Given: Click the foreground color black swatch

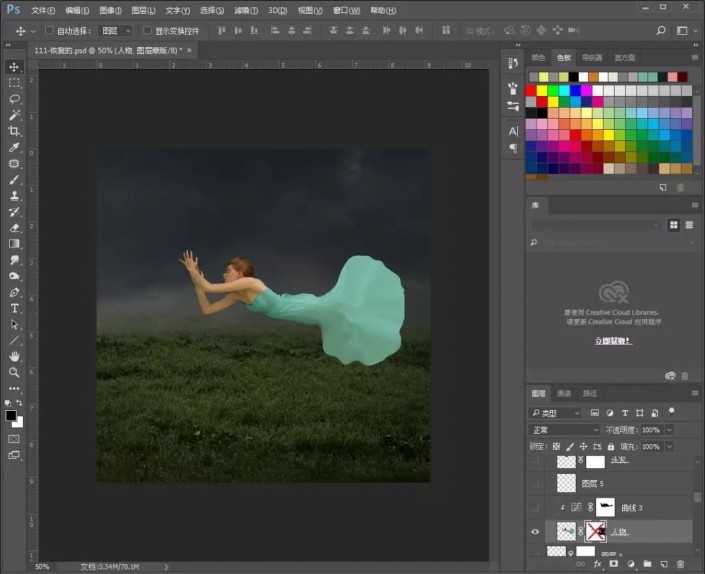Looking at the screenshot, I should (11, 415).
